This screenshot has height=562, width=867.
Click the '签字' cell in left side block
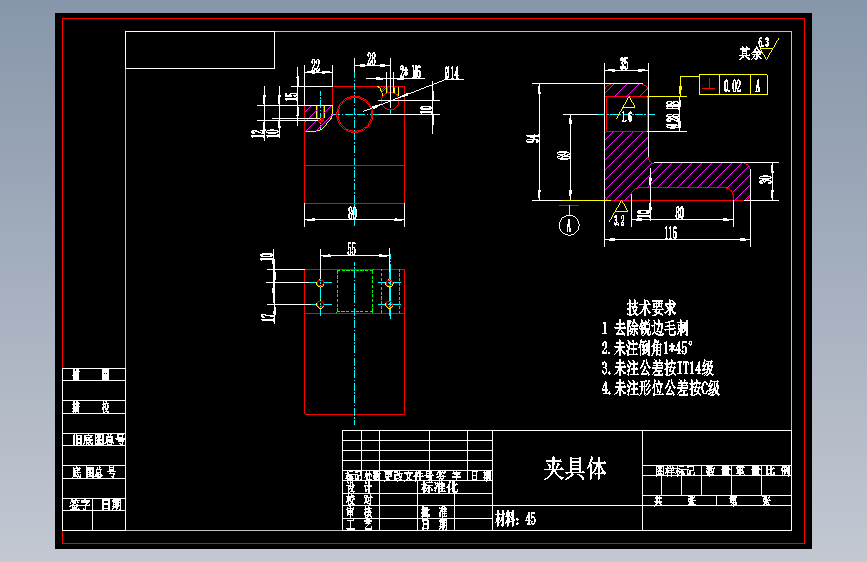79,504
